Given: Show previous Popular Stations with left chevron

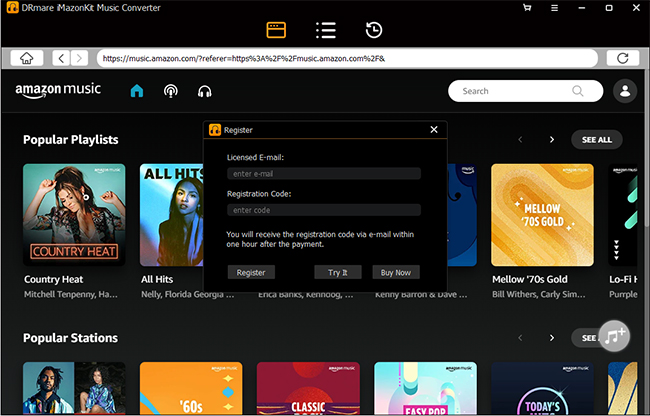Looking at the screenshot, I should pos(520,338).
